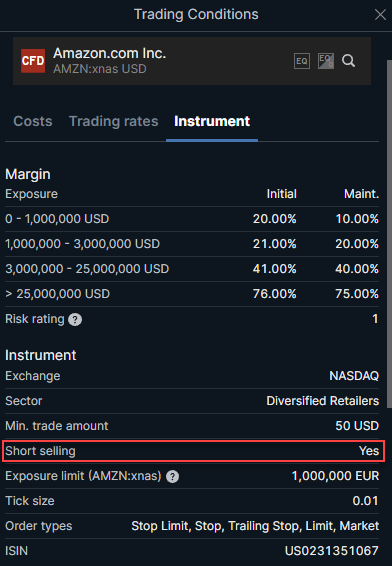Click the Amazon.com Inc. instrument name
This screenshot has height=566, width=392.
109,53
